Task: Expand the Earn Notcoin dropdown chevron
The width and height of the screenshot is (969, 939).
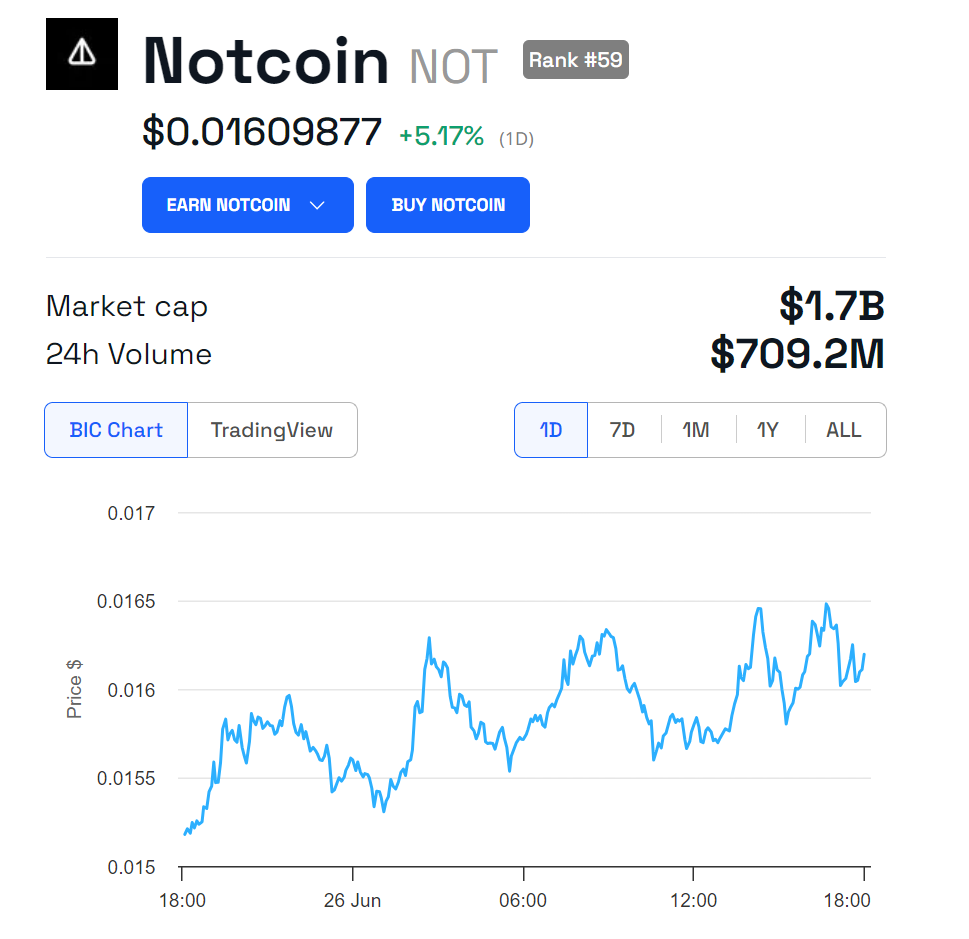Action: pyautogui.click(x=317, y=205)
